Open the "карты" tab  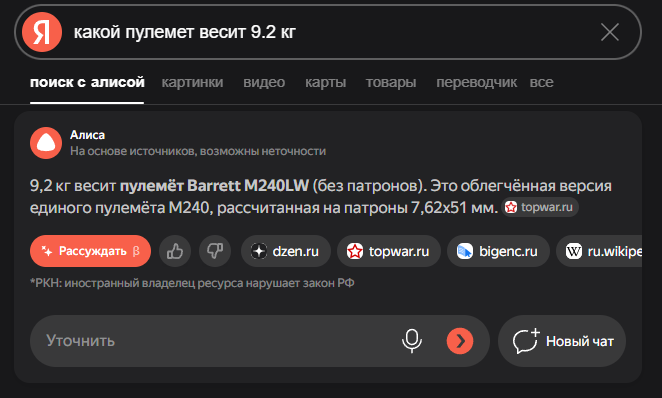pyautogui.click(x=325, y=82)
